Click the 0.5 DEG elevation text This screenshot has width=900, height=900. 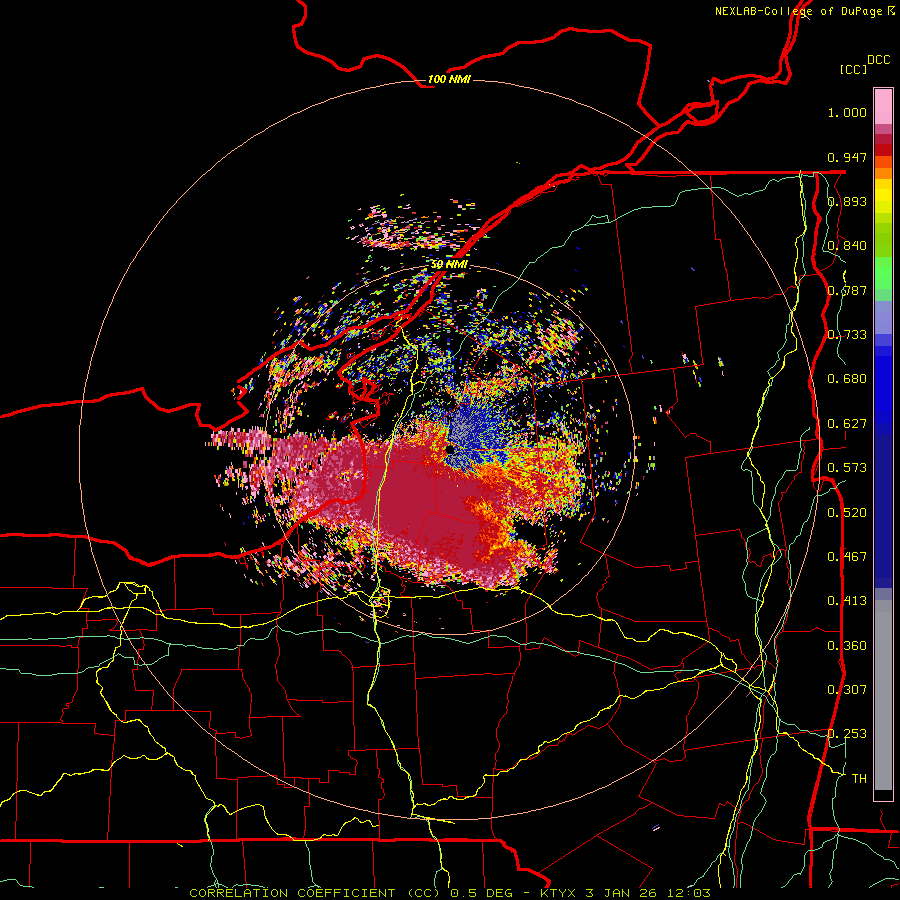pyautogui.click(x=481, y=893)
